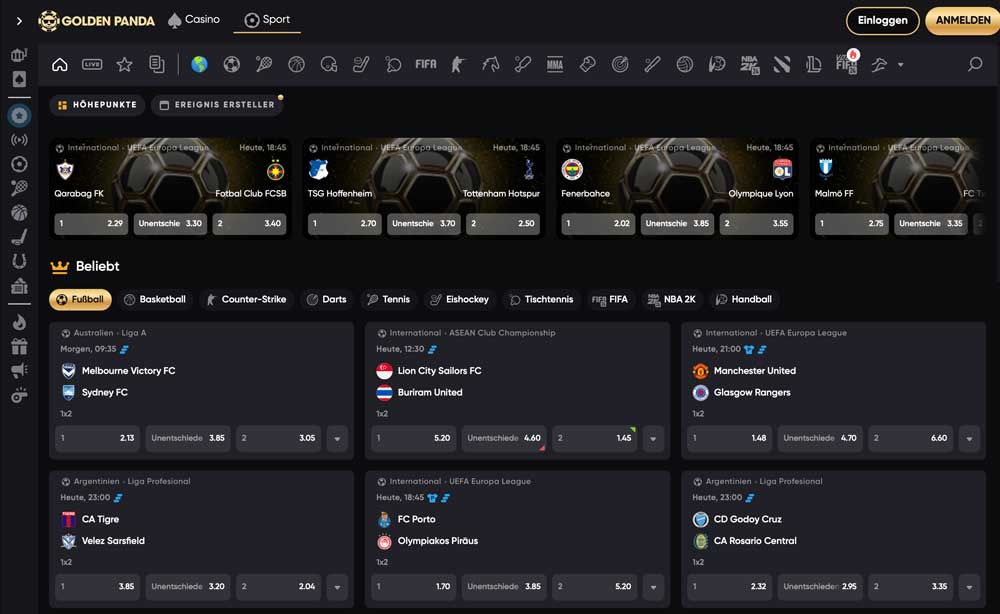The width and height of the screenshot is (1000, 614).
Task: Expand more markets for FC Porto match
Action: coord(653,587)
